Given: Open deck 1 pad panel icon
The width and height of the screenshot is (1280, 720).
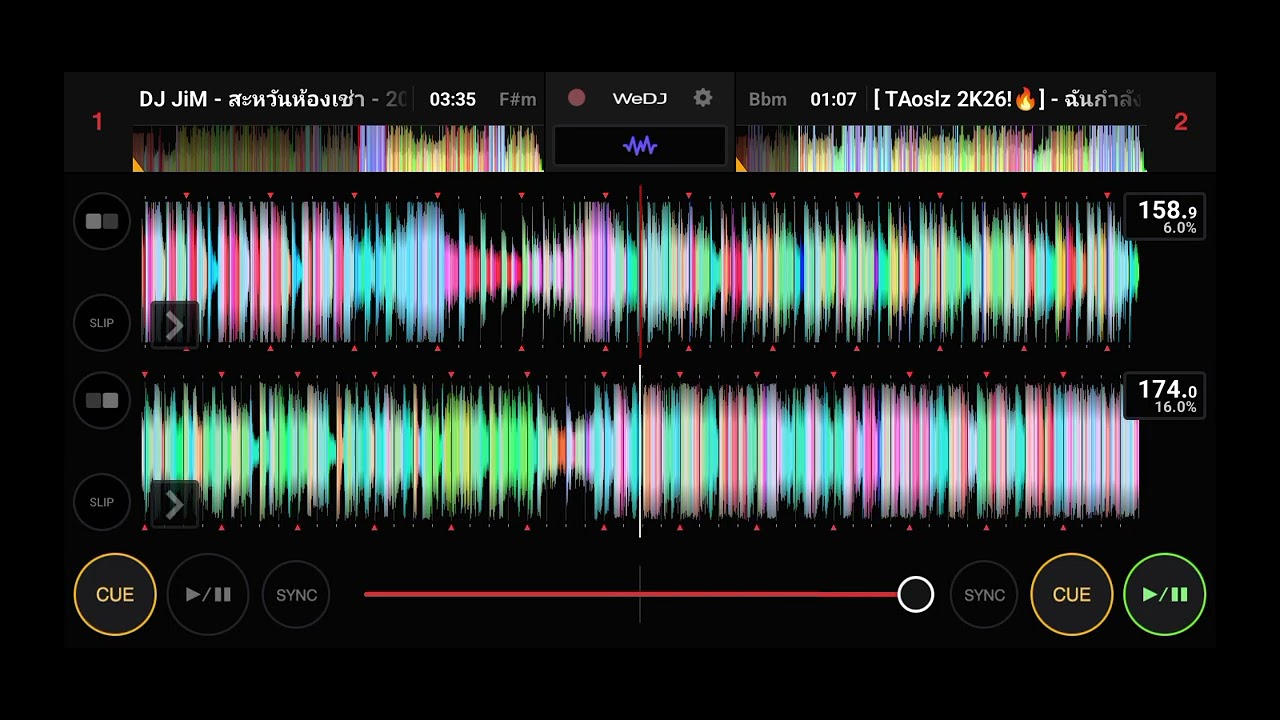Looking at the screenshot, I should pos(102,221).
